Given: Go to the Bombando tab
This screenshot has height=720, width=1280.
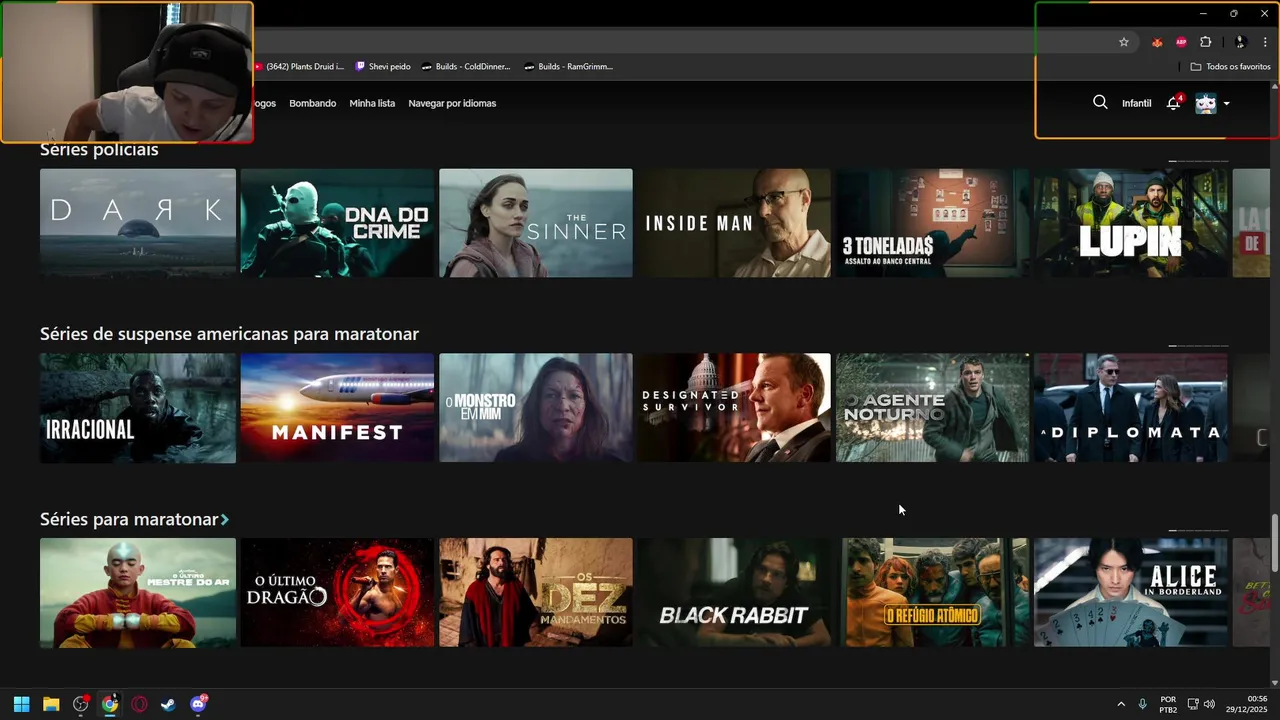Looking at the screenshot, I should coord(313,103).
